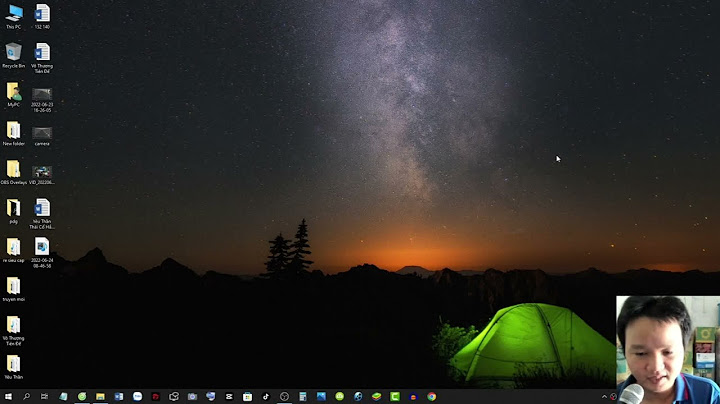Open the green circular browser taskbar icon
The image size is (720, 404).
pos(82,397)
